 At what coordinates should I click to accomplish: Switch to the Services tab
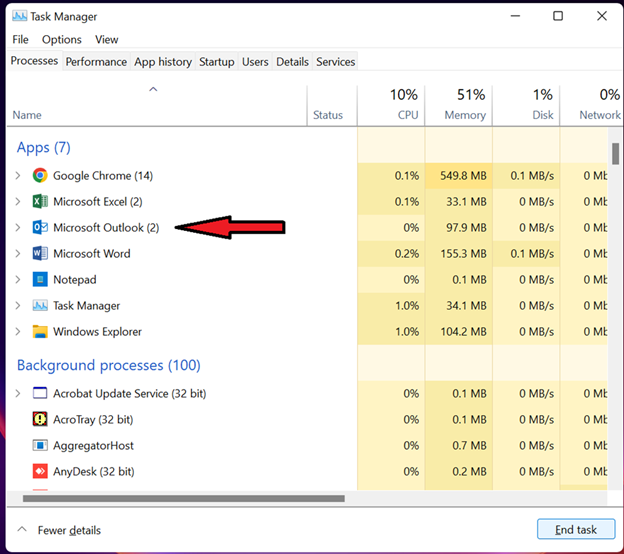tap(335, 62)
